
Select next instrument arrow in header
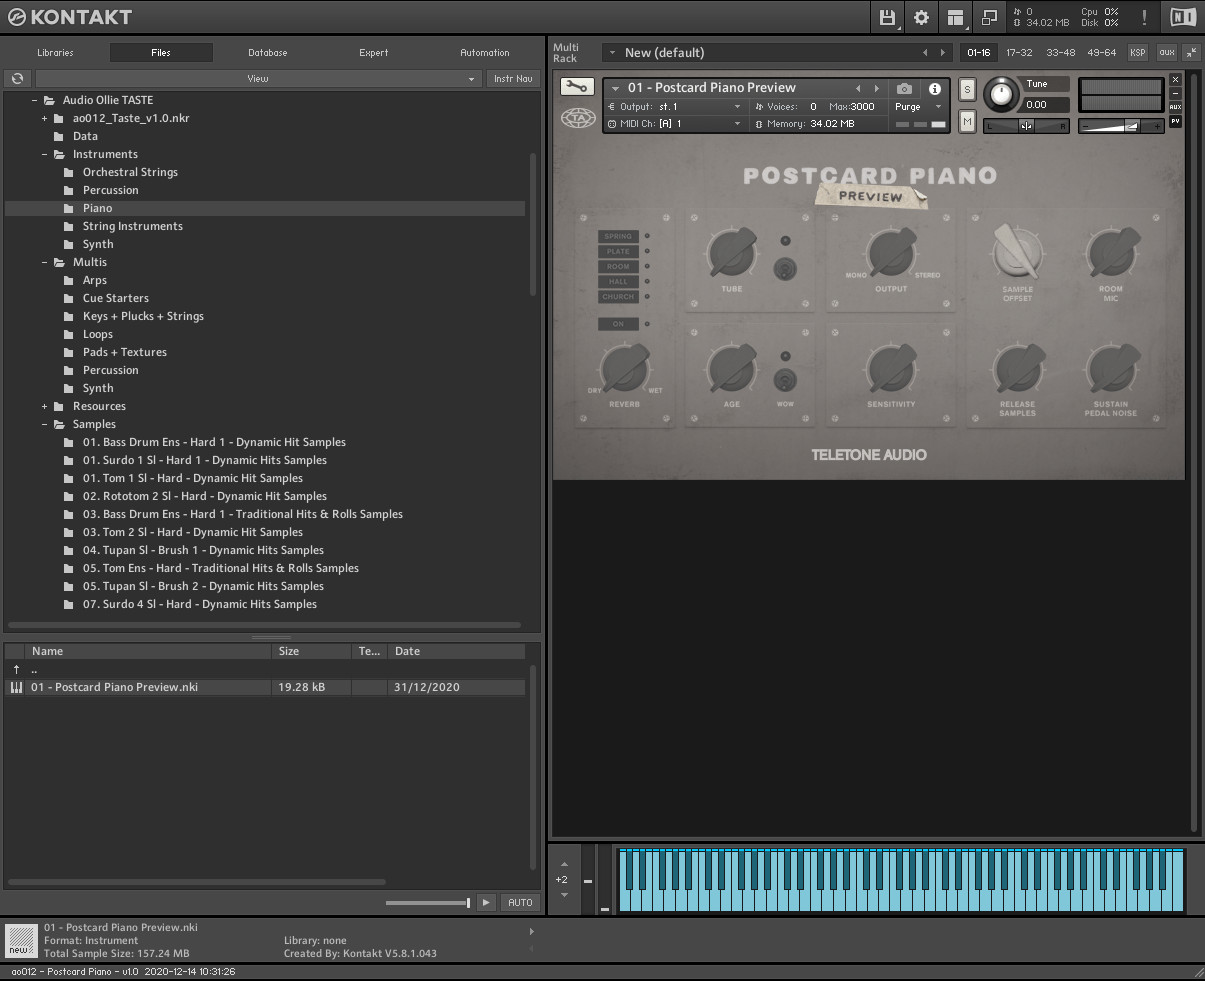click(x=877, y=88)
